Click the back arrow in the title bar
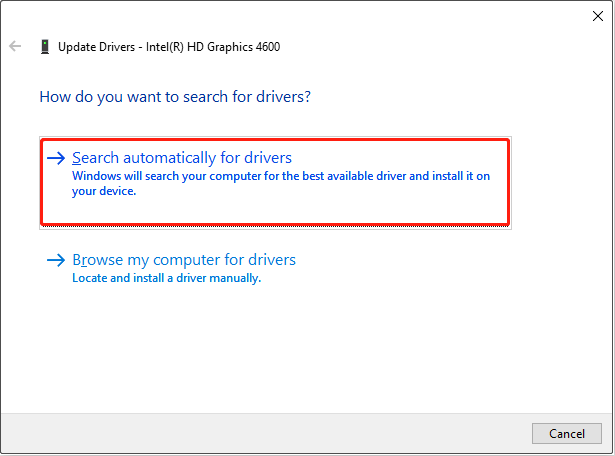This screenshot has width=615, height=456. (x=15, y=46)
